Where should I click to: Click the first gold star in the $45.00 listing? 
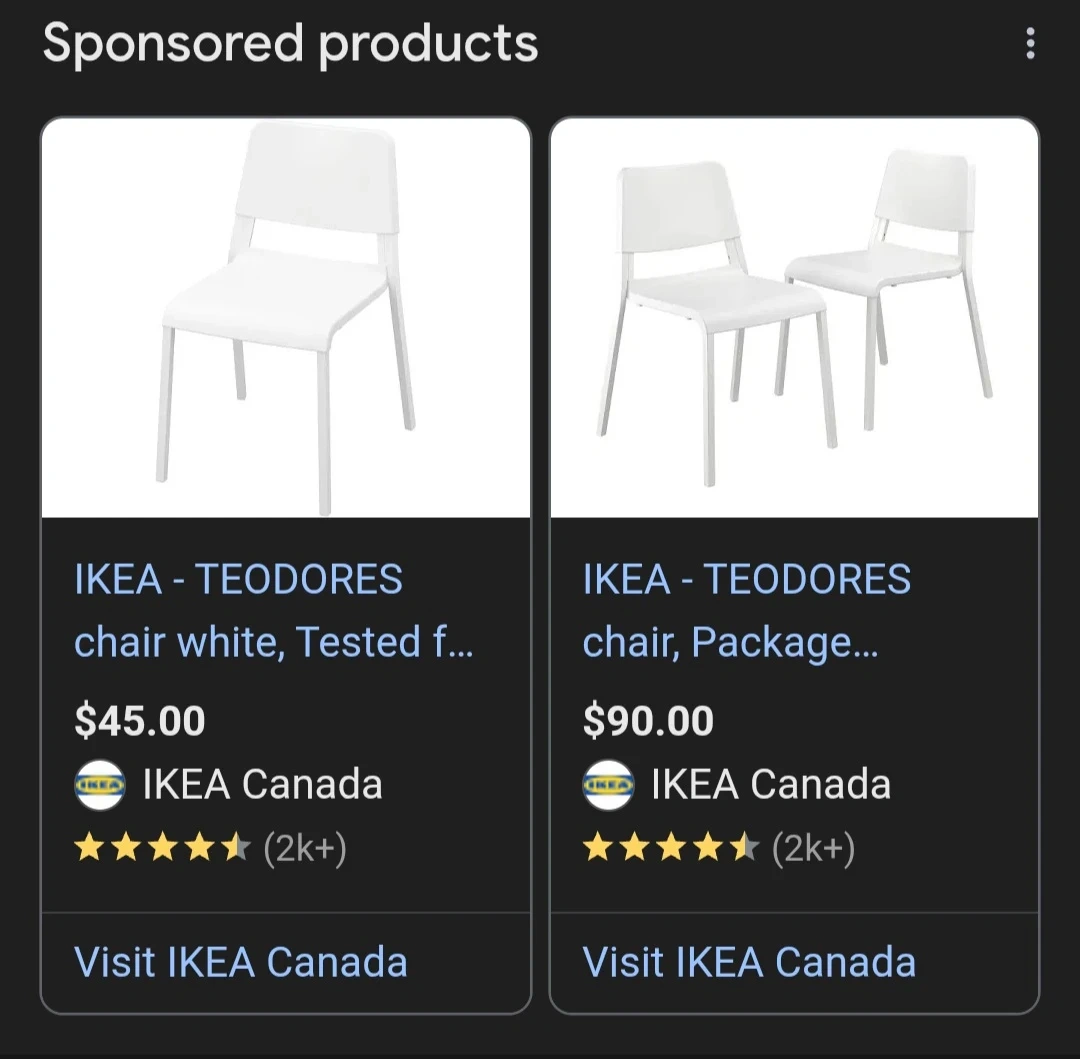90,849
